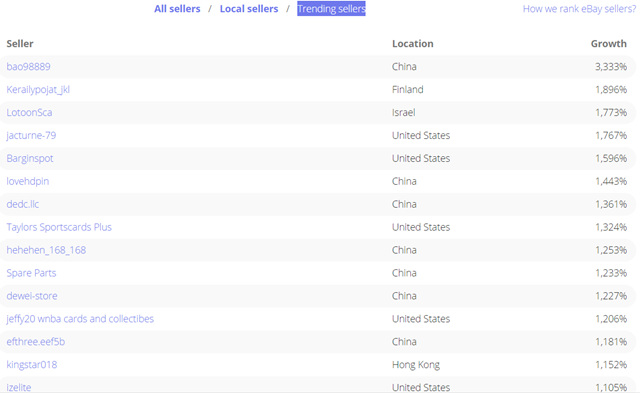This screenshot has height=393, width=640.
Task: Click the 1,443% growth value
Action: (x=611, y=181)
